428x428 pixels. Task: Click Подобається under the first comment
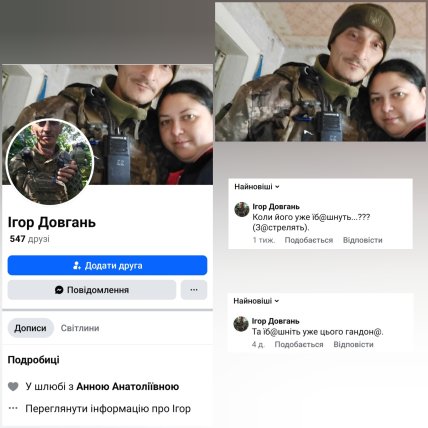click(309, 240)
